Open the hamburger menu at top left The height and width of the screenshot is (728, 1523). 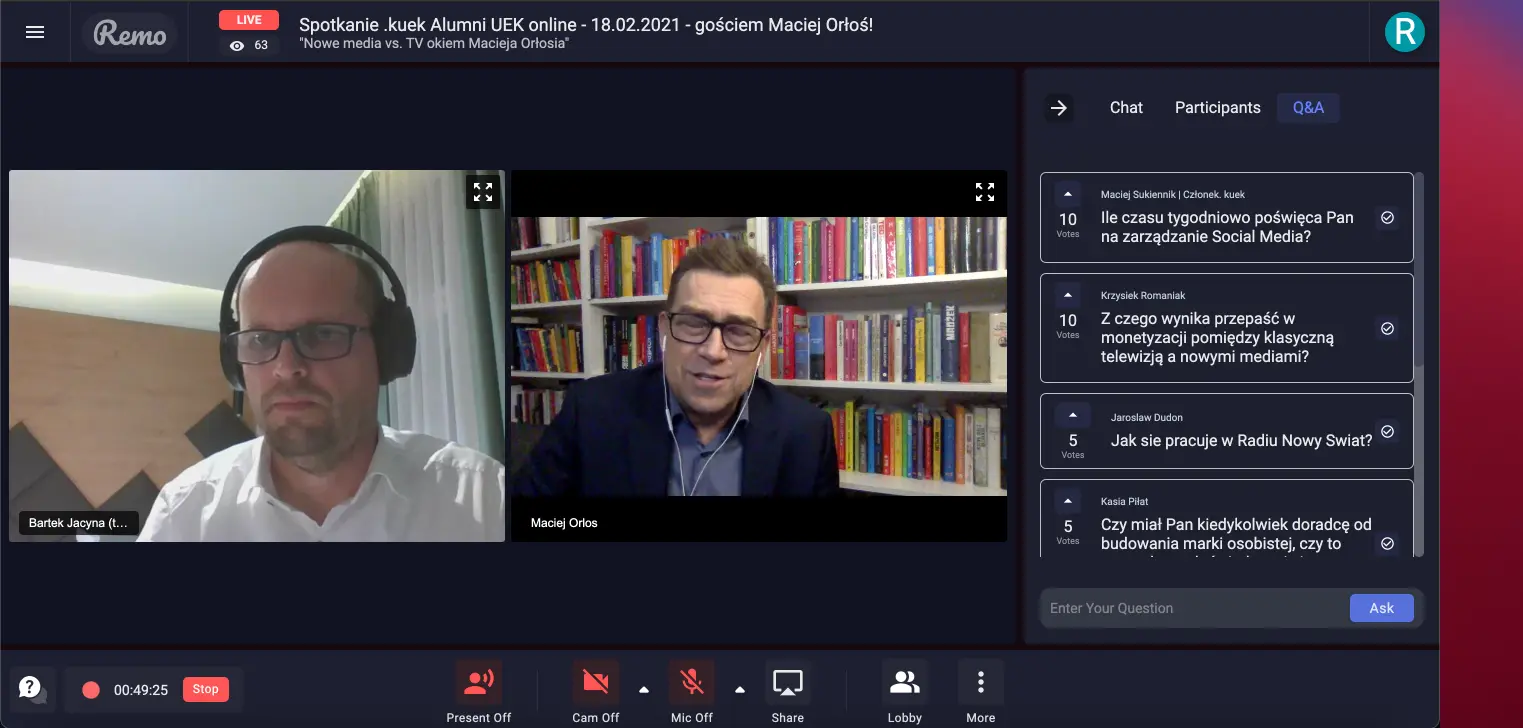point(35,32)
